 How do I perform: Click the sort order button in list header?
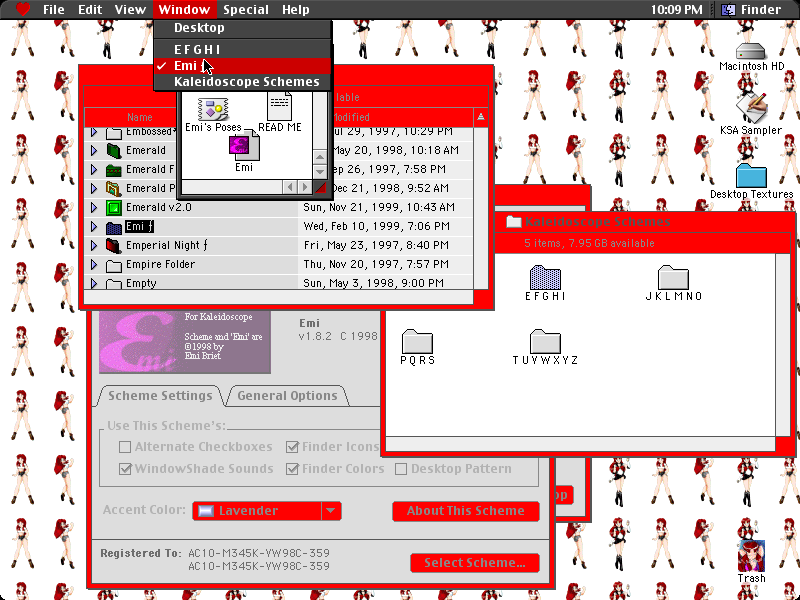click(481, 117)
